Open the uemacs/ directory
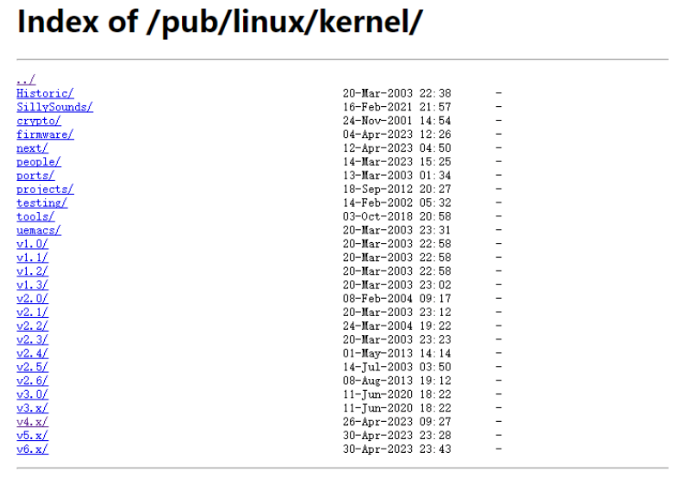This screenshot has width=692, height=481. (x=38, y=230)
